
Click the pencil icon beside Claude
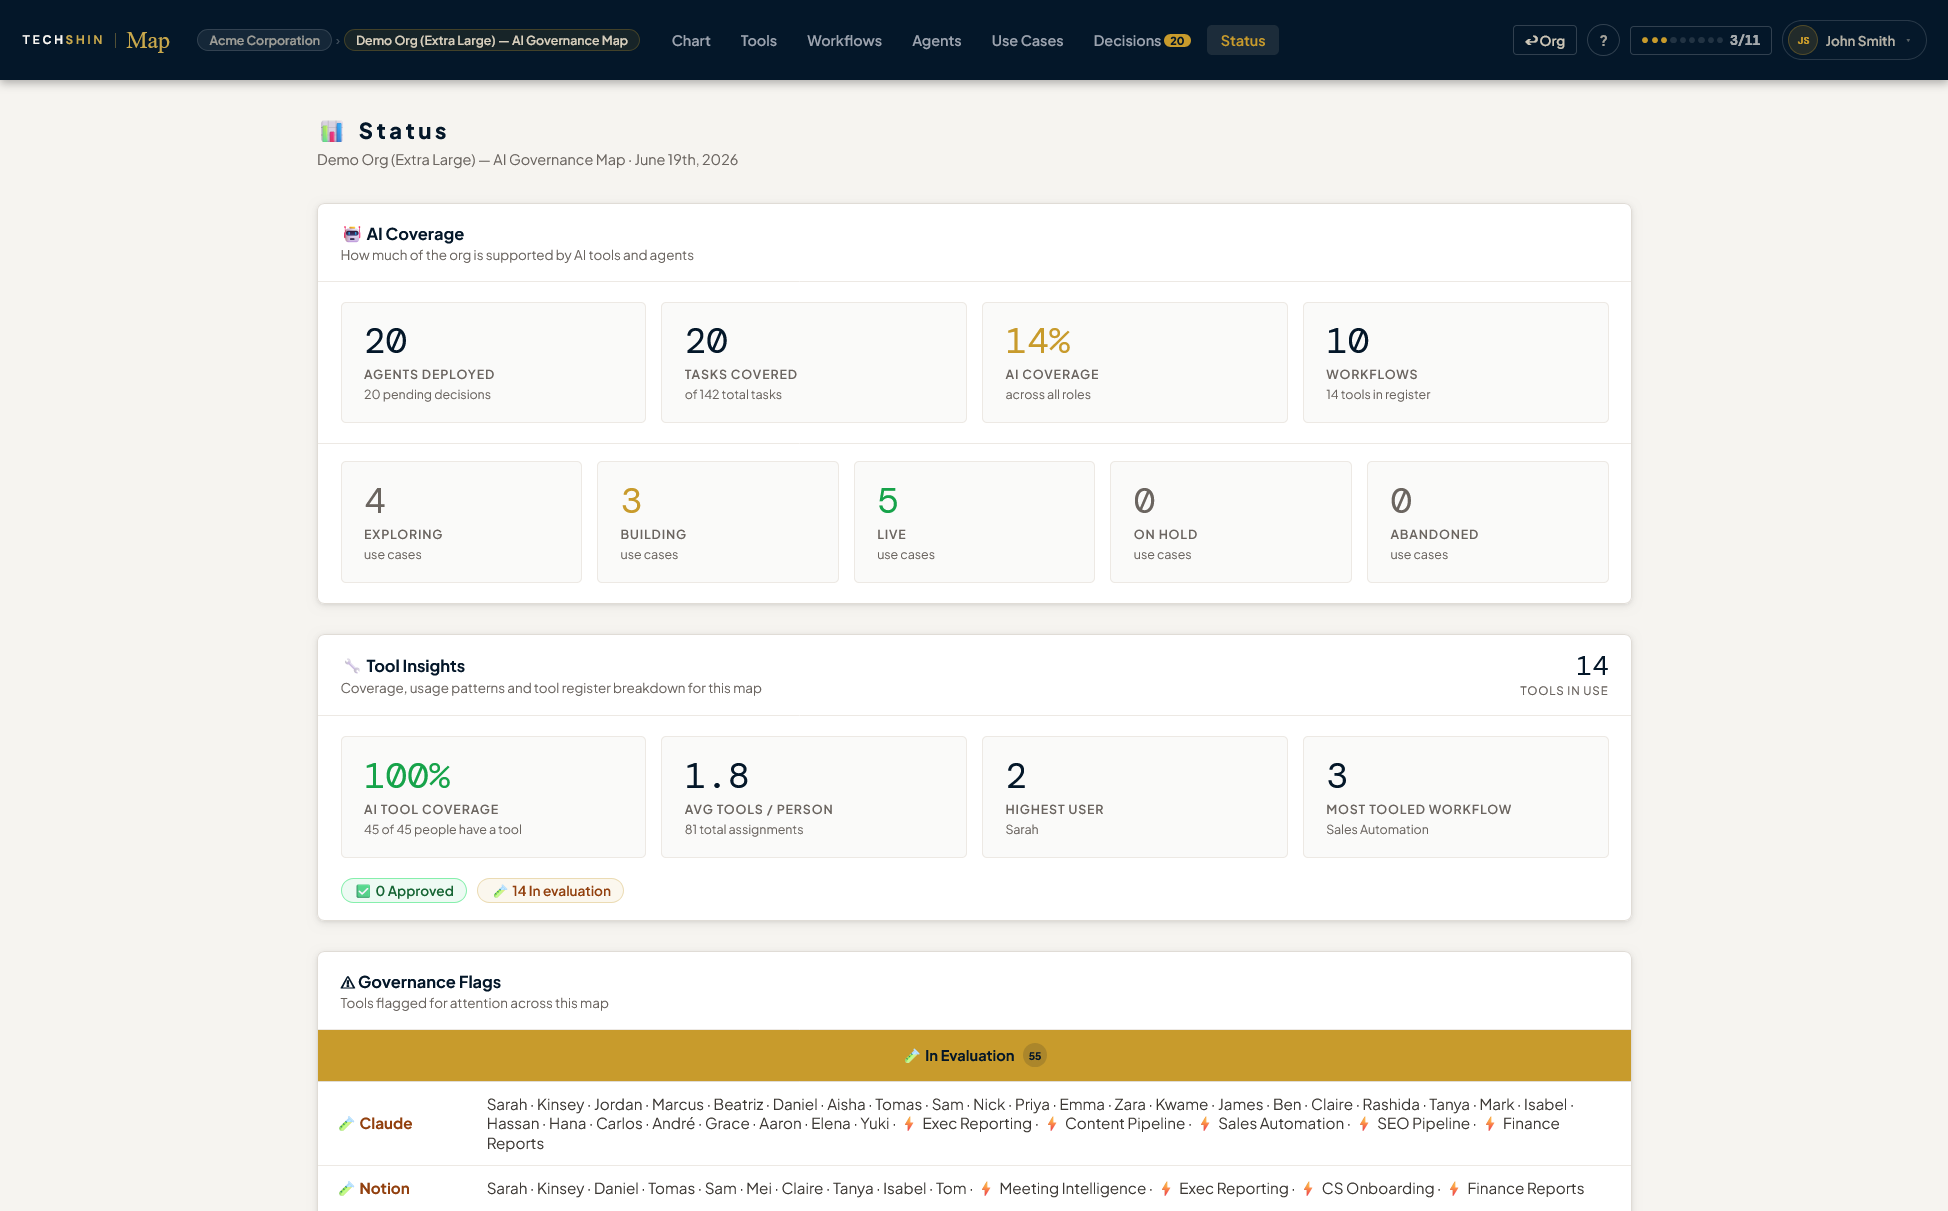pos(346,1124)
